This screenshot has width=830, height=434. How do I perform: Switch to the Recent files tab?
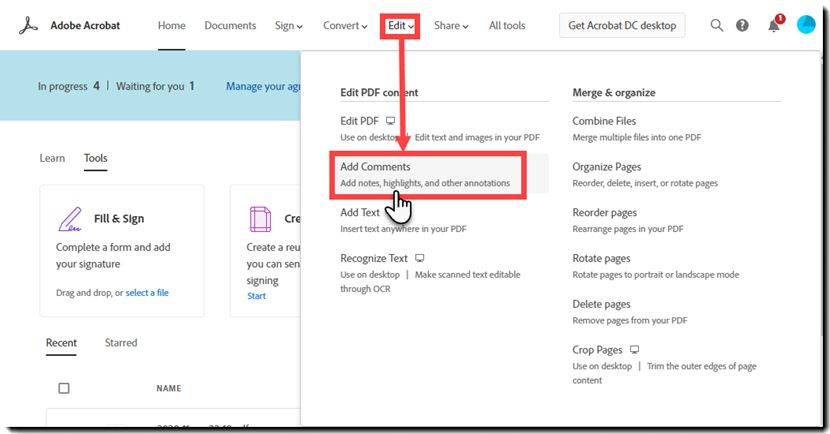pos(61,343)
